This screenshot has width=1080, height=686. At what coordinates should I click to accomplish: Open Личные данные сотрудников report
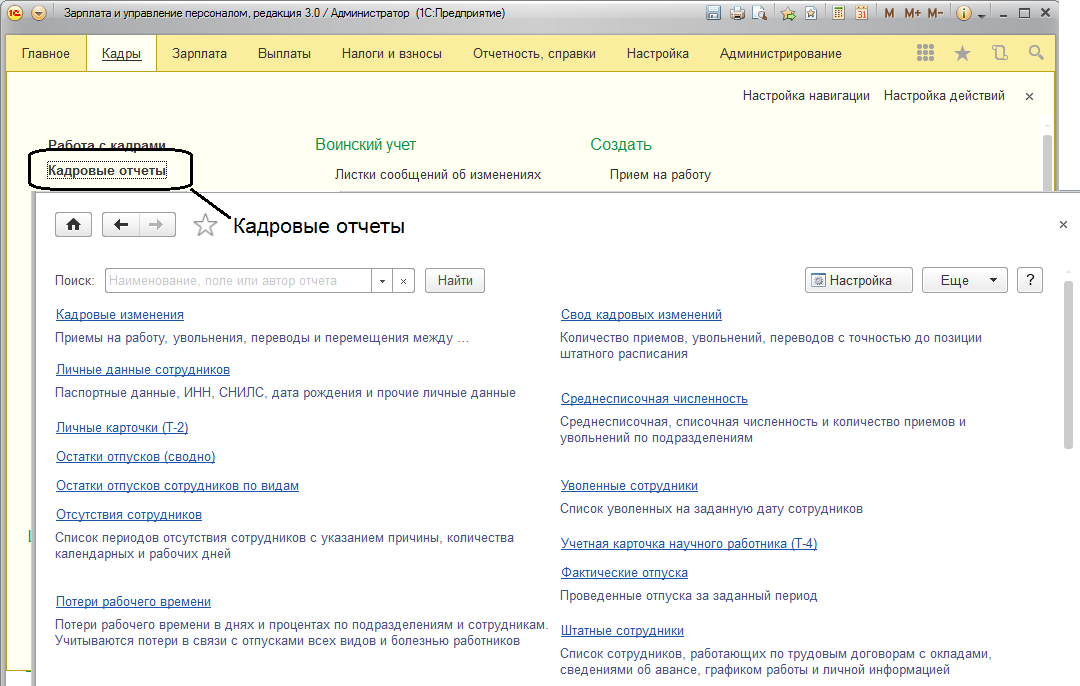point(143,370)
